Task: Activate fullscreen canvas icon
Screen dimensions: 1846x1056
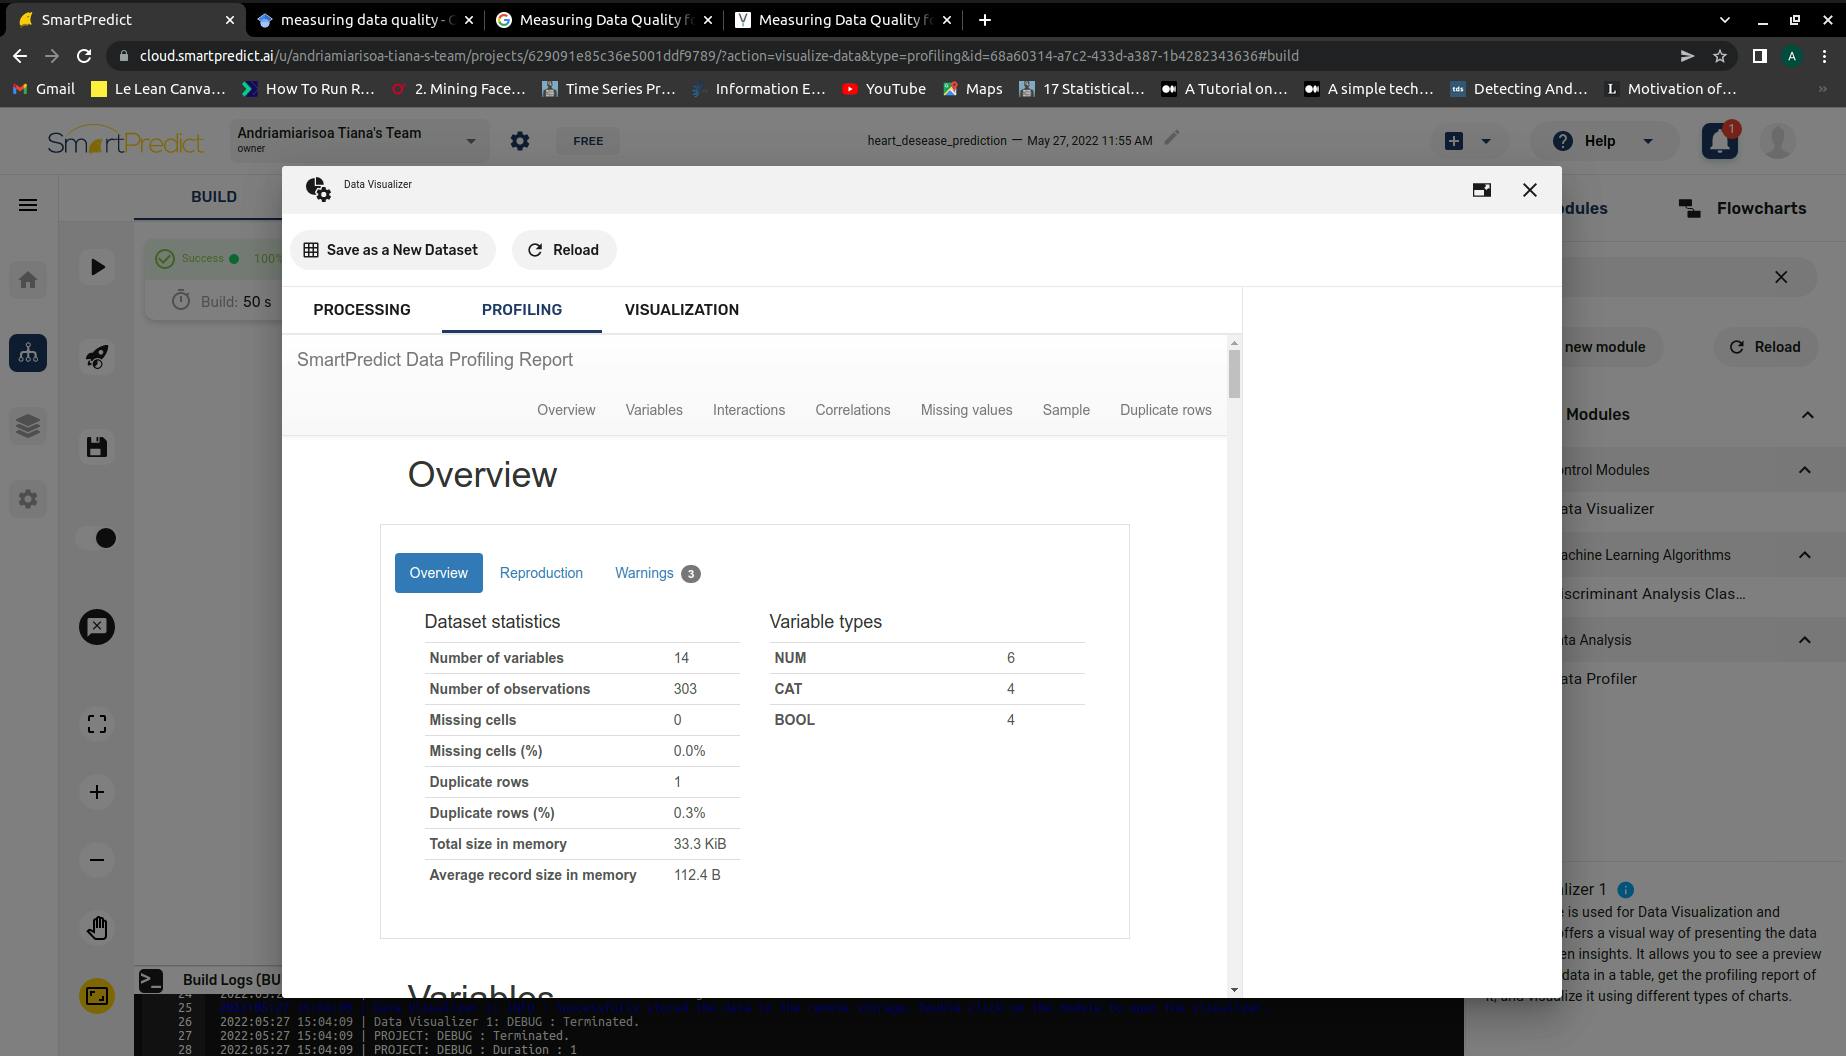Action: (x=97, y=724)
